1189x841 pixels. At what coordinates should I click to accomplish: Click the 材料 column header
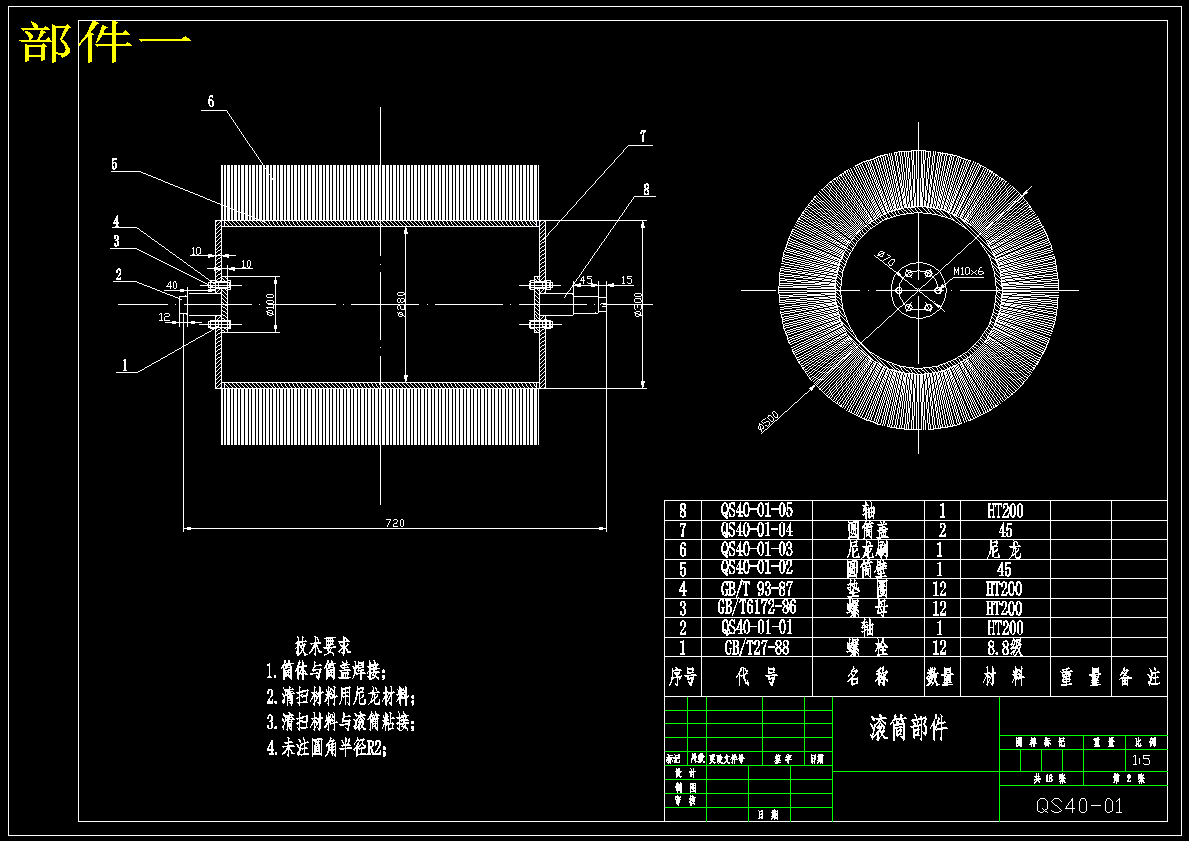[1005, 676]
